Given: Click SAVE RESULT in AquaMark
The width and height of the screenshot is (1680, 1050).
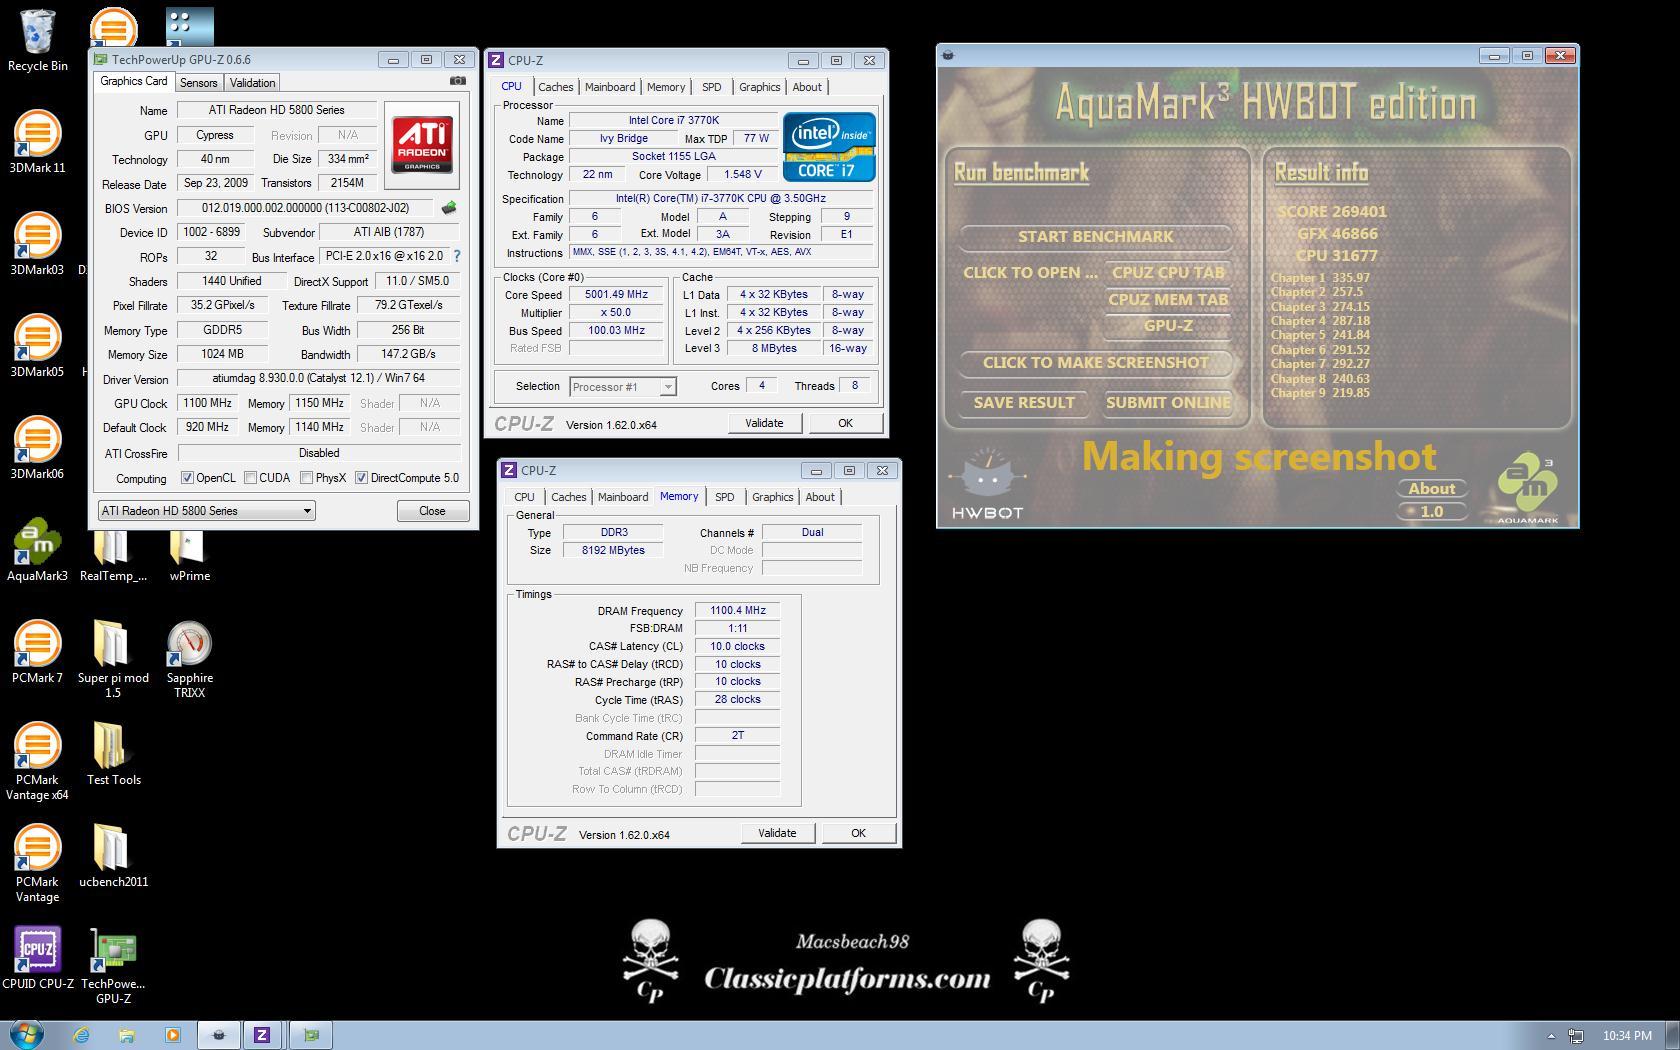Looking at the screenshot, I should pyautogui.click(x=1024, y=403).
